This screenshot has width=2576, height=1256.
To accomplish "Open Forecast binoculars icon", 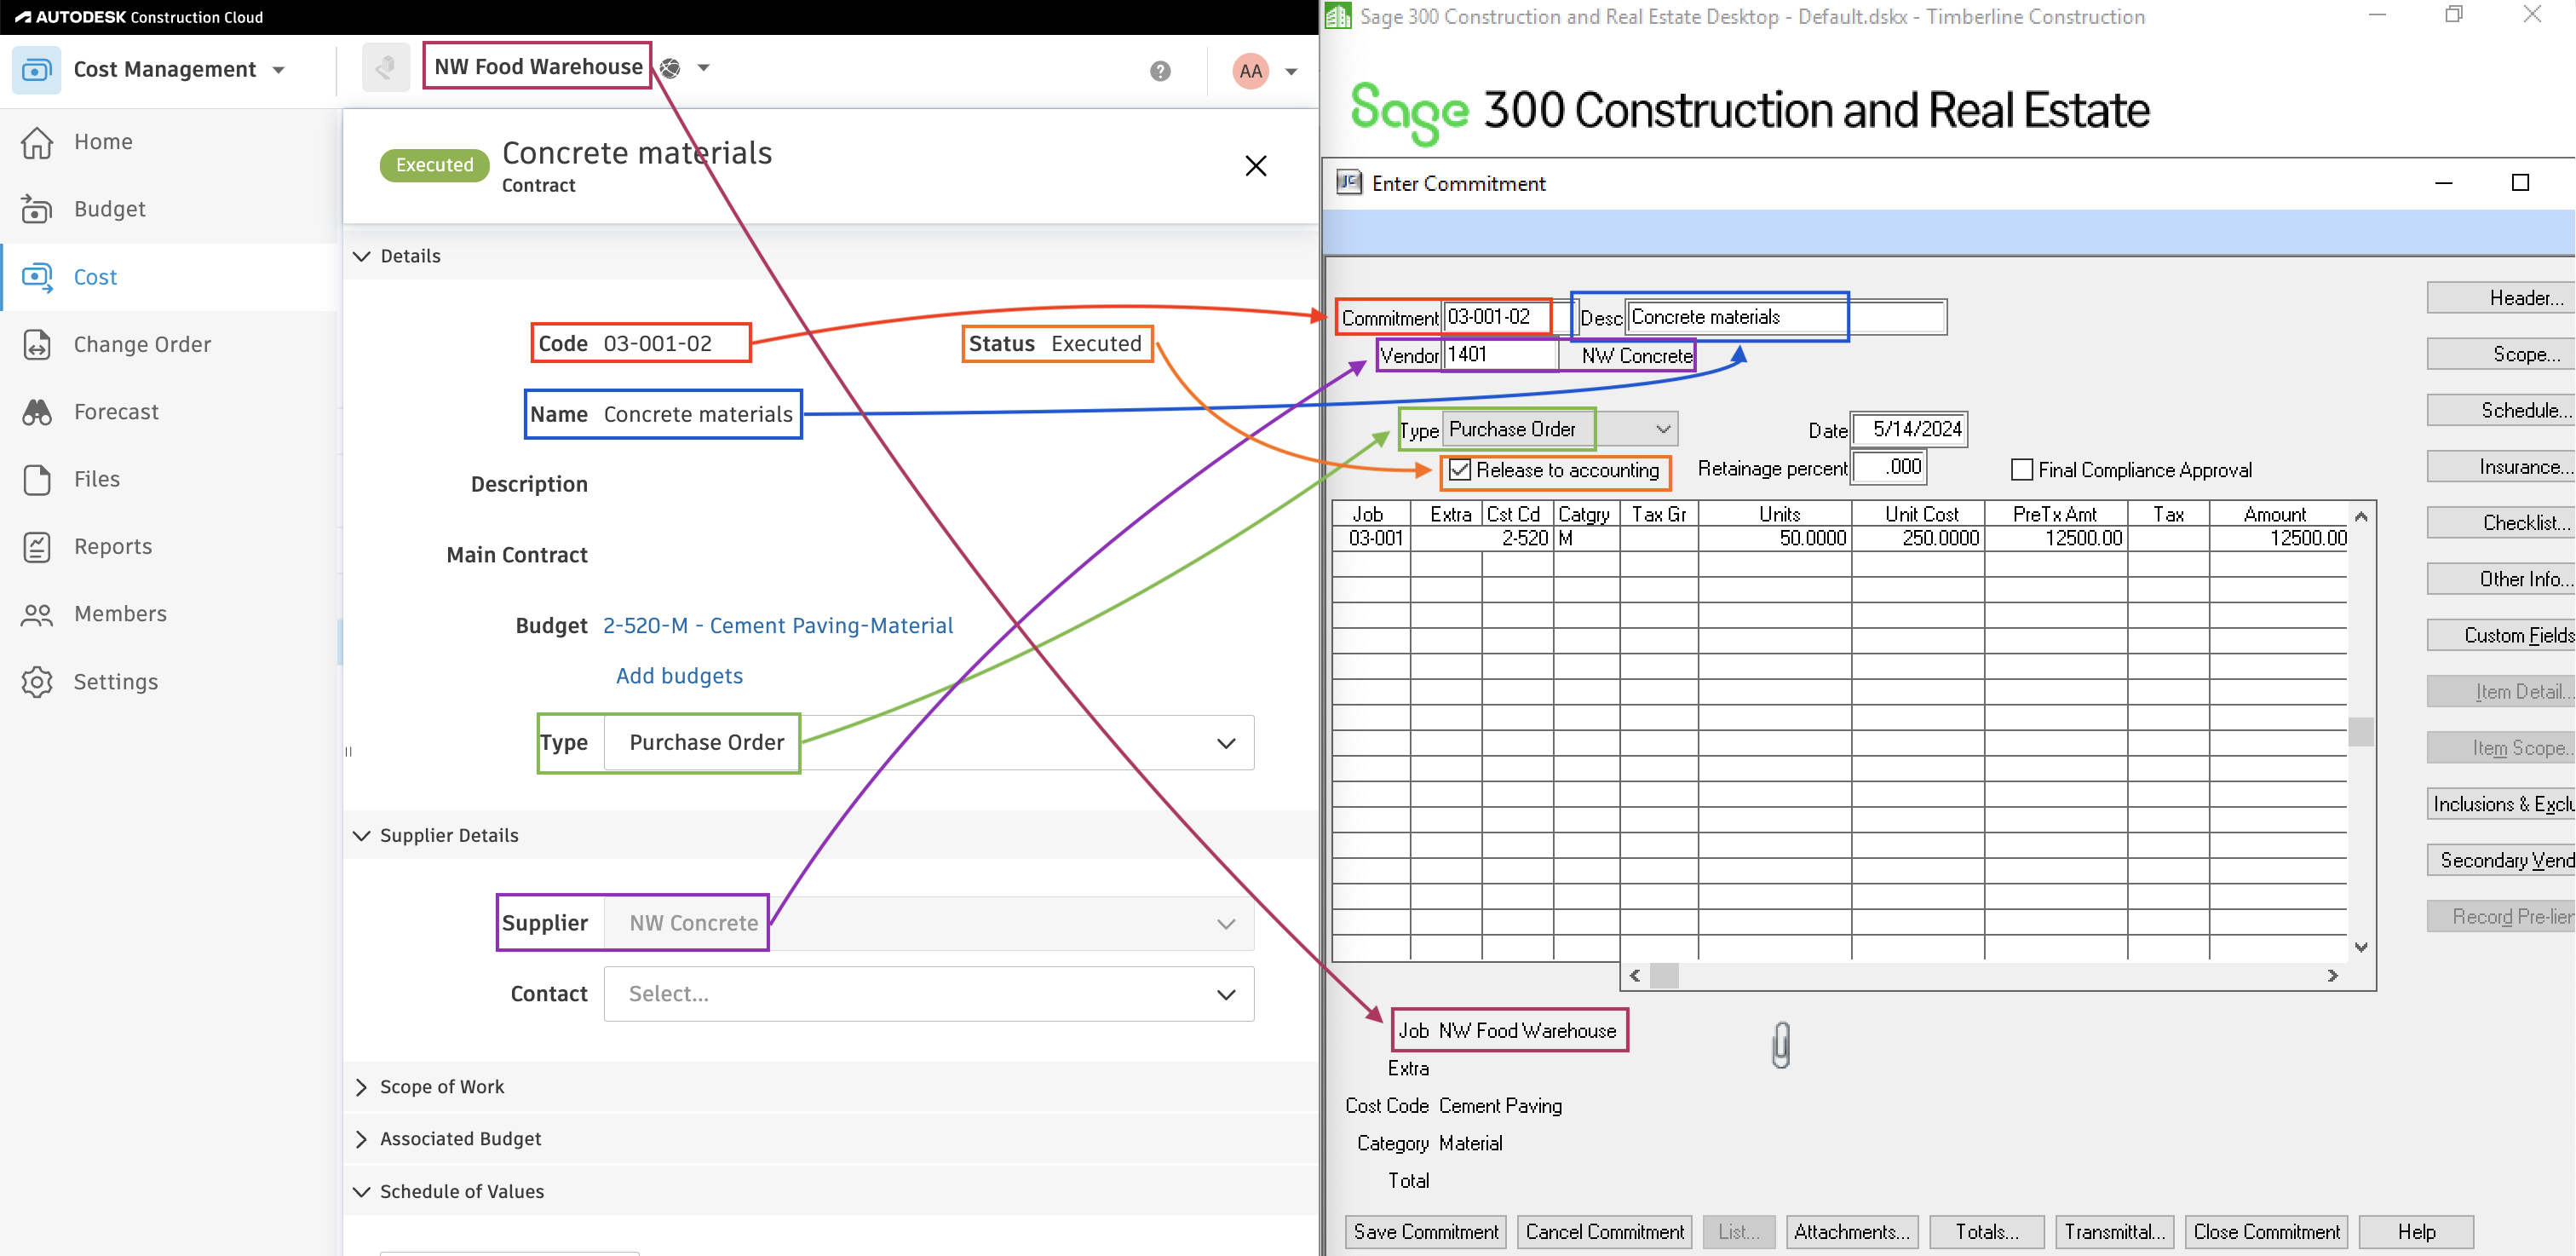I will [x=37, y=412].
